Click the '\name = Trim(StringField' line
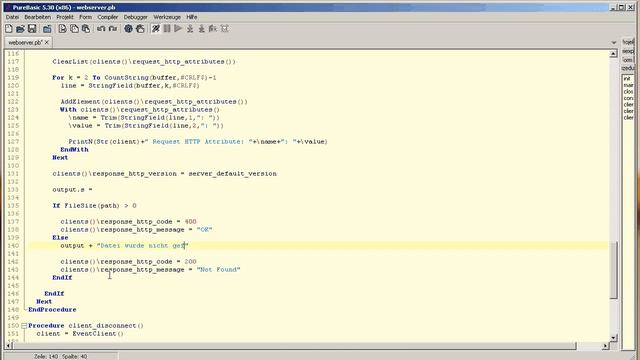 (x=144, y=118)
